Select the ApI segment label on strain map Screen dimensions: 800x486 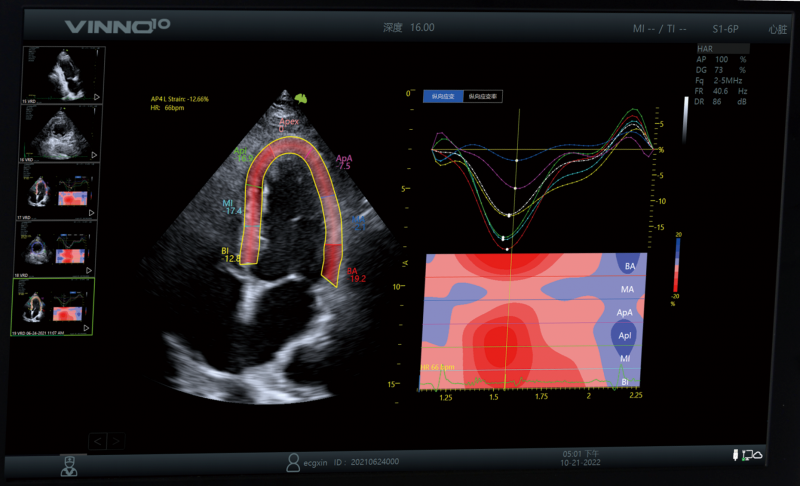click(x=625, y=336)
